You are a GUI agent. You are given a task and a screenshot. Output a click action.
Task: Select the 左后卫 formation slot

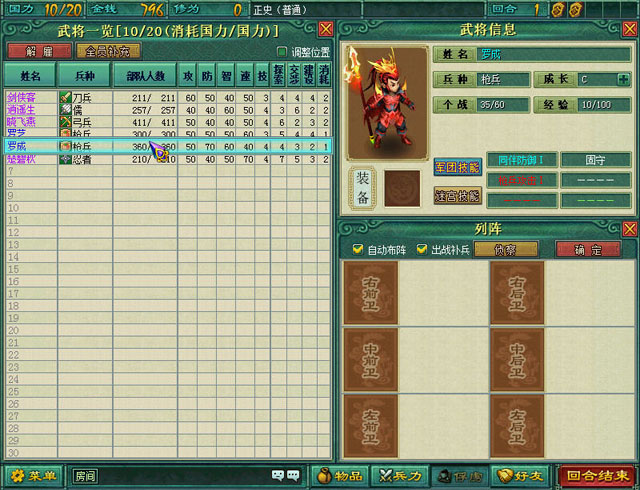click(517, 426)
